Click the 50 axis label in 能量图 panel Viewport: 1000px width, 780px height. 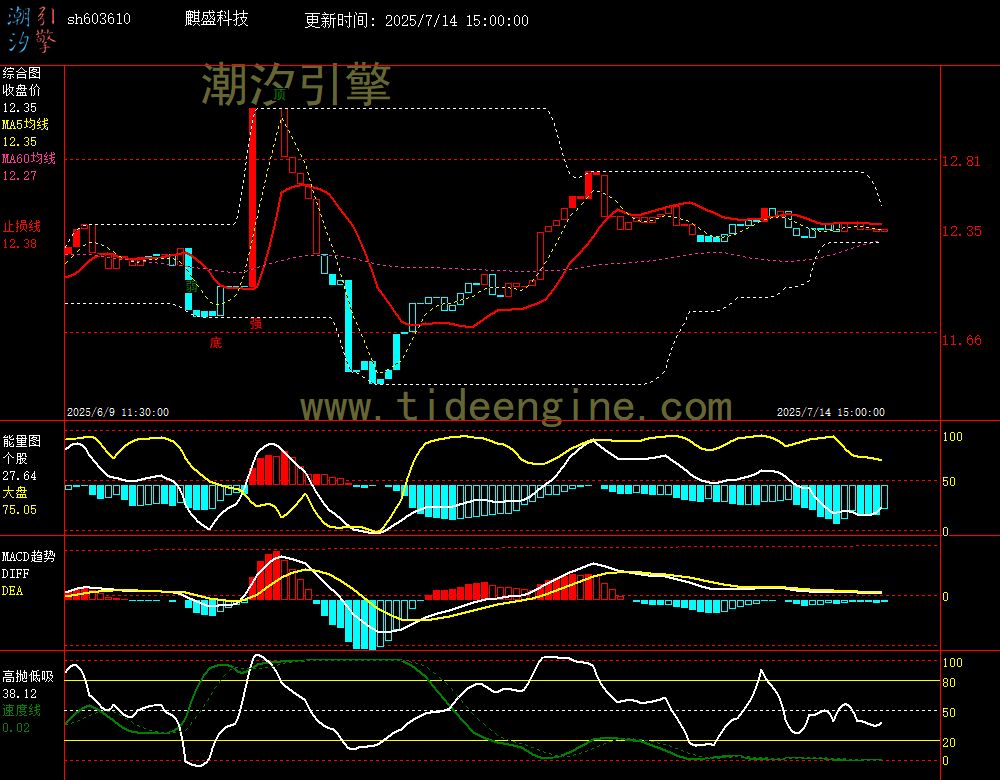[x=949, y=482]
